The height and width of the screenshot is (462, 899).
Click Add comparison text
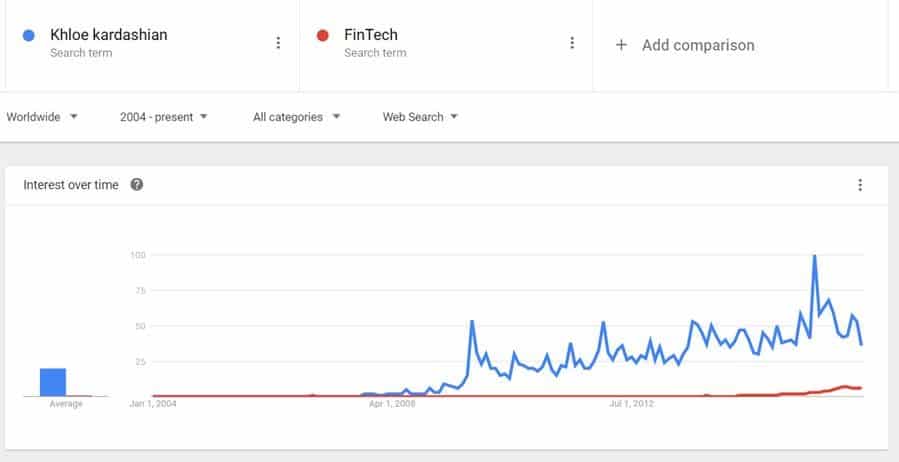(x=698, y=45)
